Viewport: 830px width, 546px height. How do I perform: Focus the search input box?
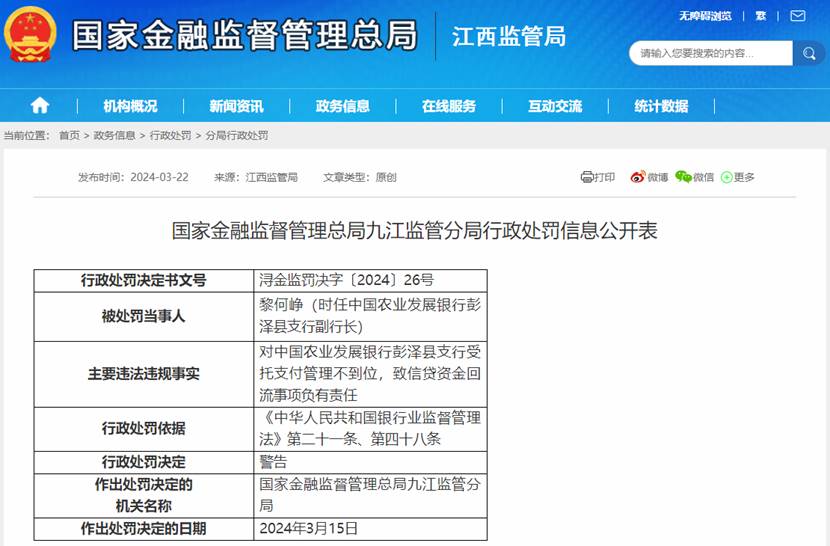(710, 53)
